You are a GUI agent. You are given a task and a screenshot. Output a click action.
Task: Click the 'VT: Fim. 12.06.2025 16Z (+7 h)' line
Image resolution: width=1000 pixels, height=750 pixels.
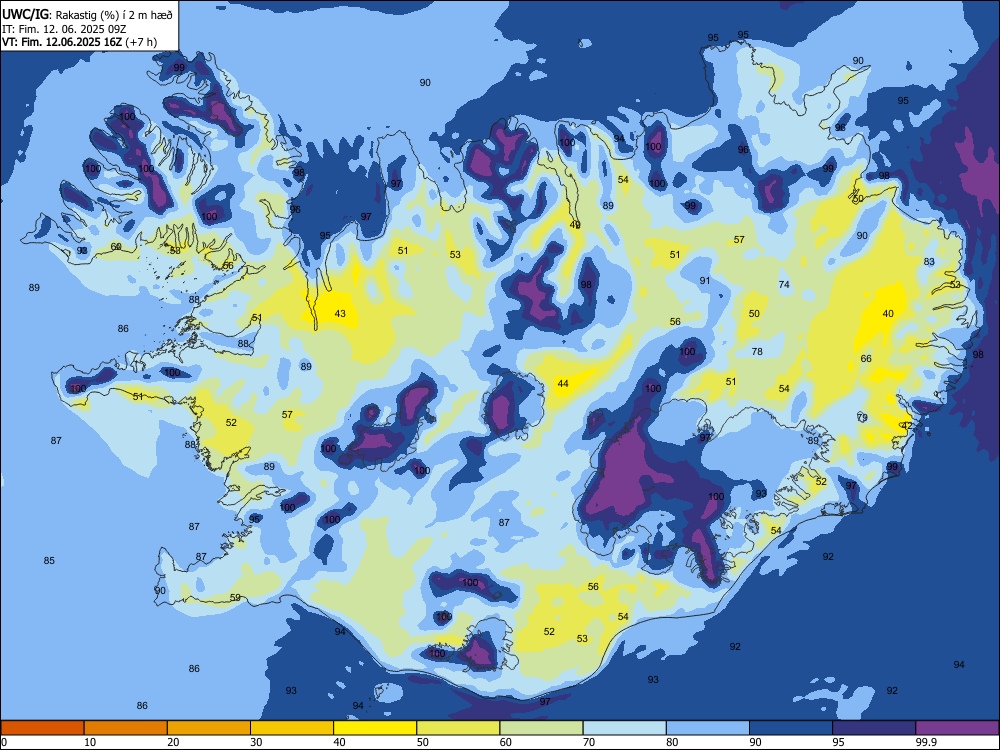(x=79, y=42)
